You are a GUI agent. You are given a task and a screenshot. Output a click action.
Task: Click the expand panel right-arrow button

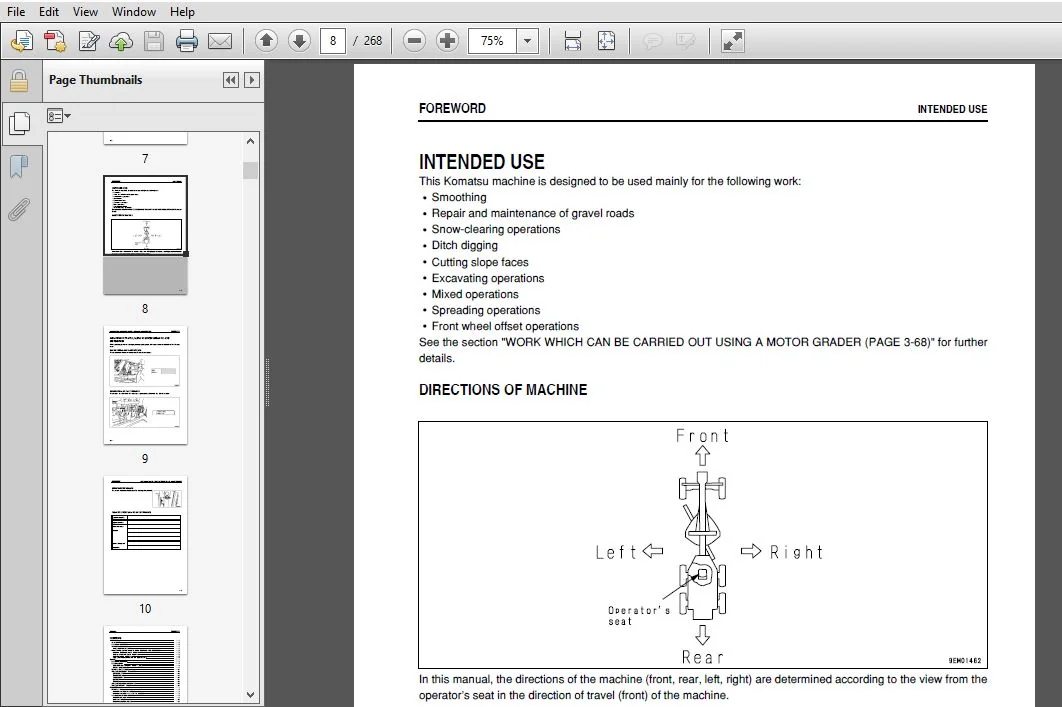tap(251, 80)
